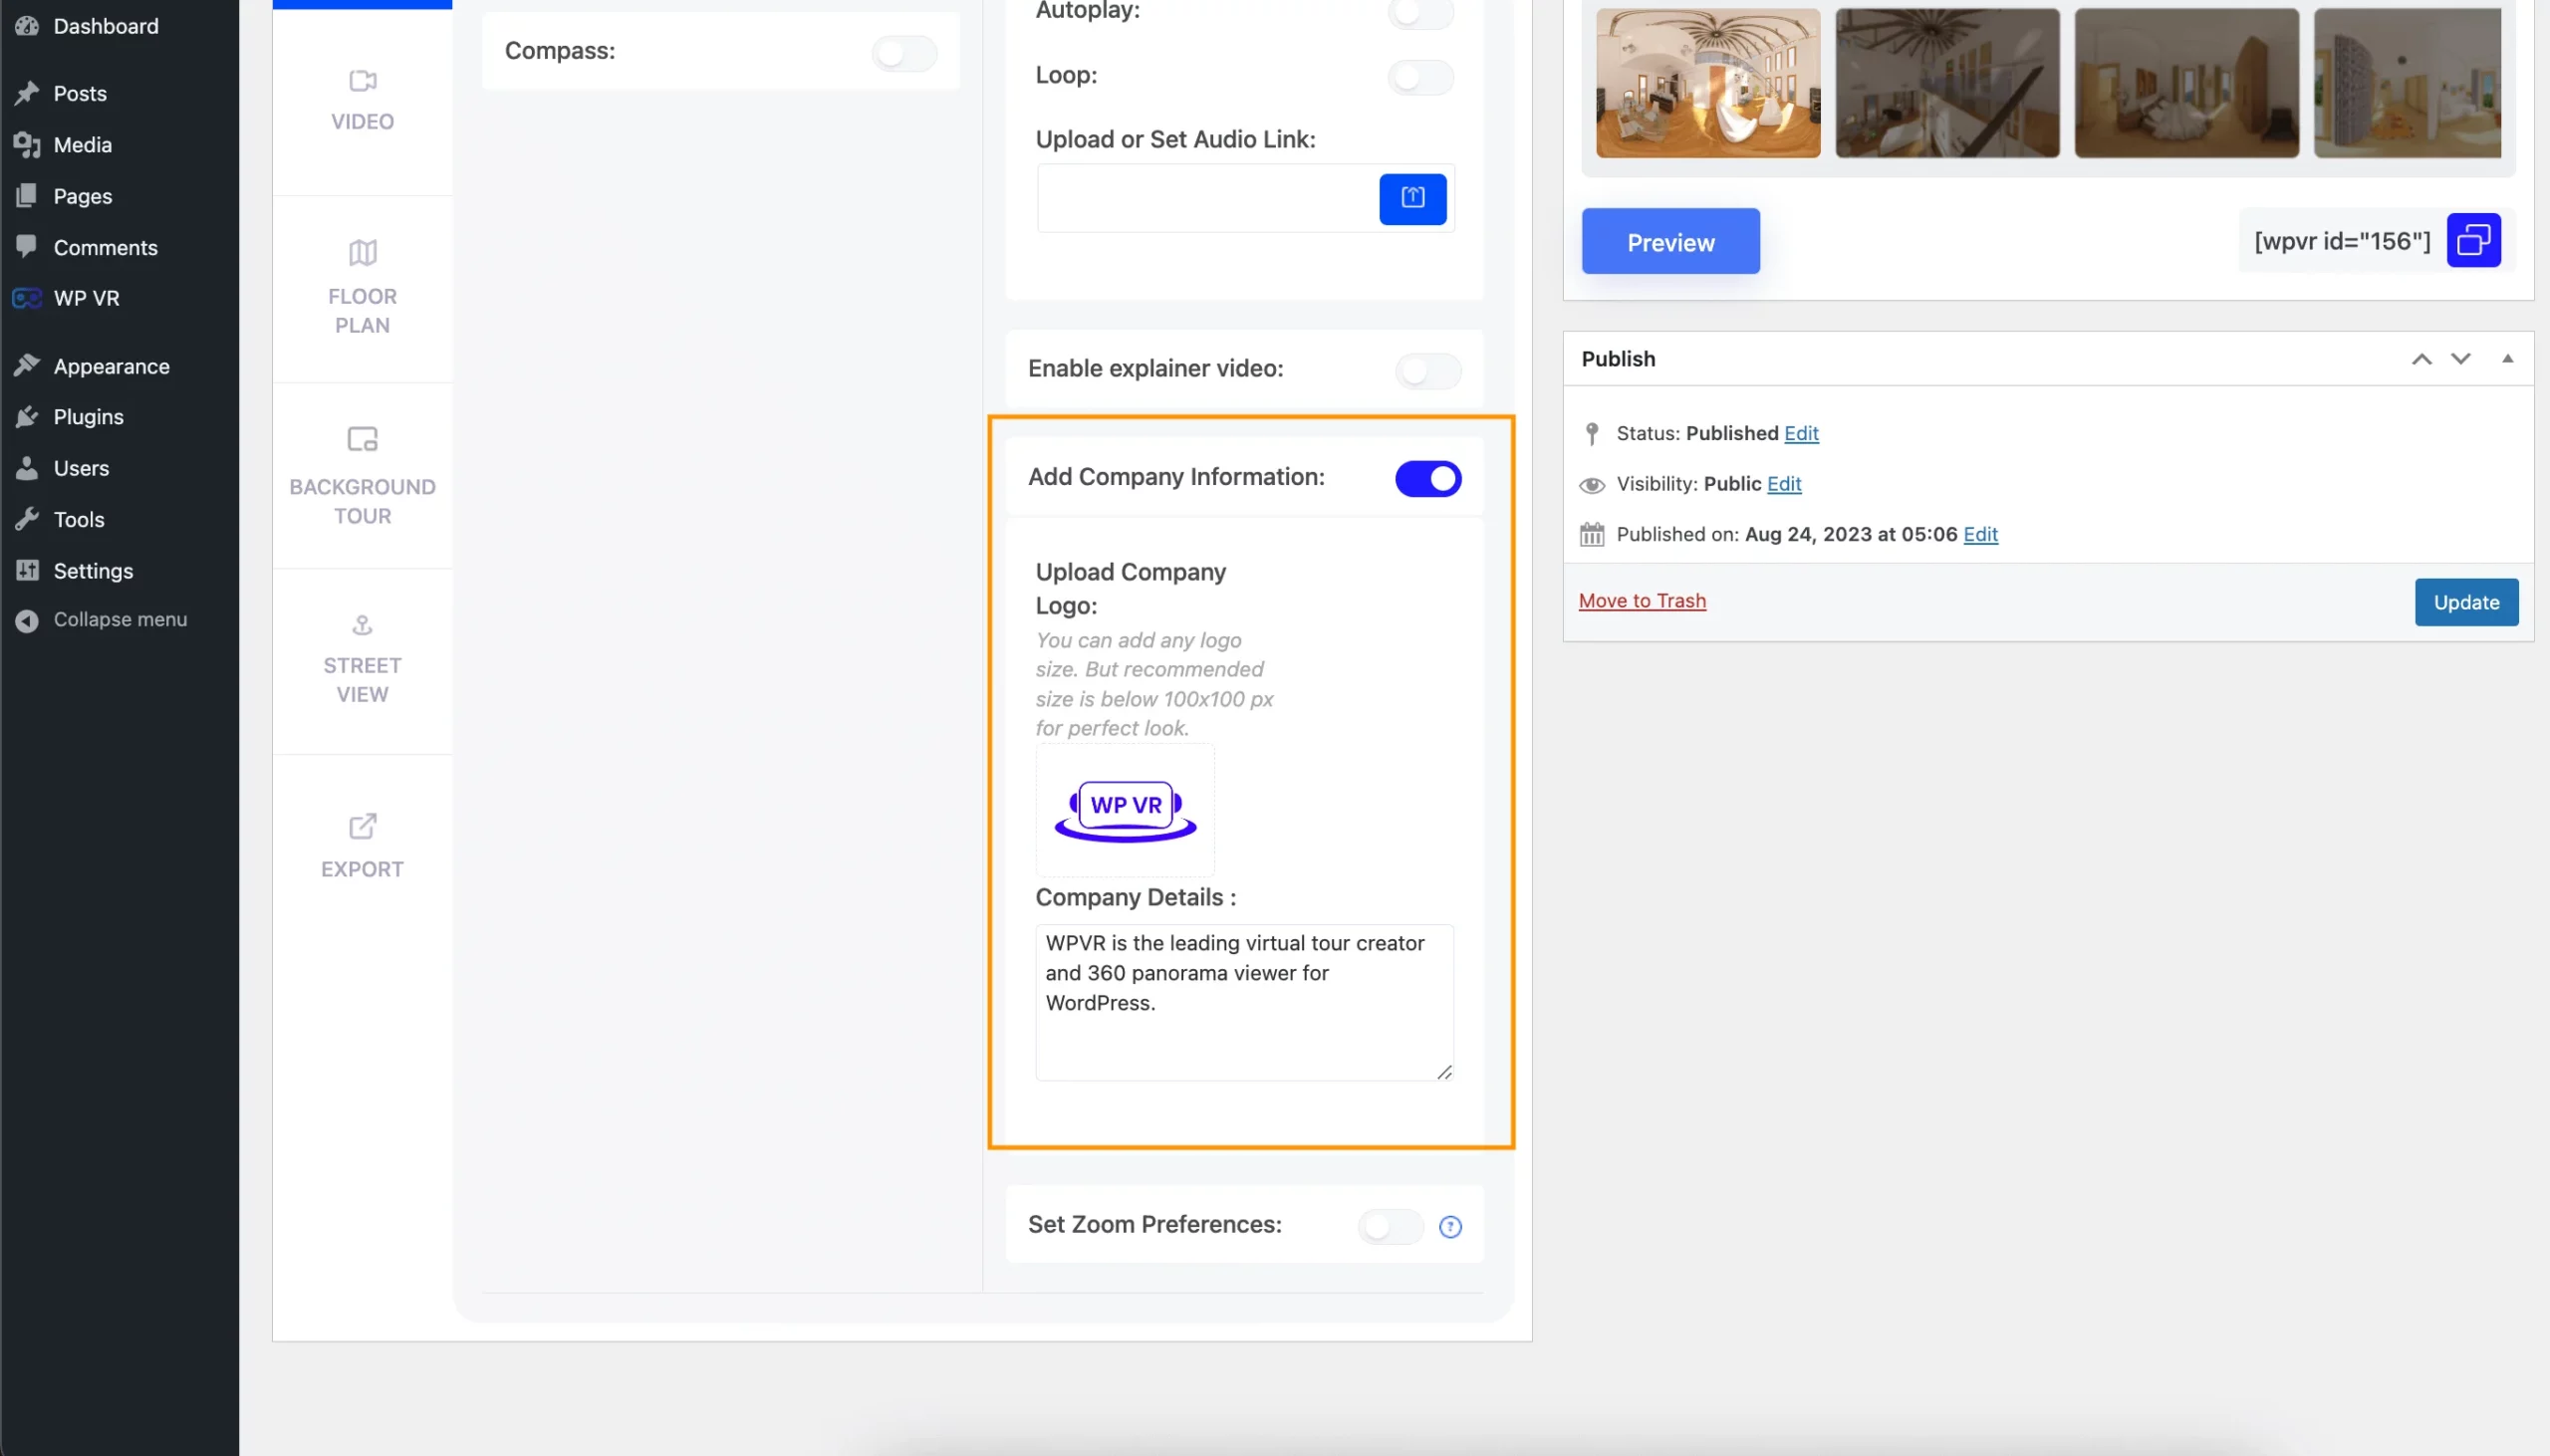Expand the Publish panel collapse arrow
2550x1456 pixels.
coord(2504,359)
